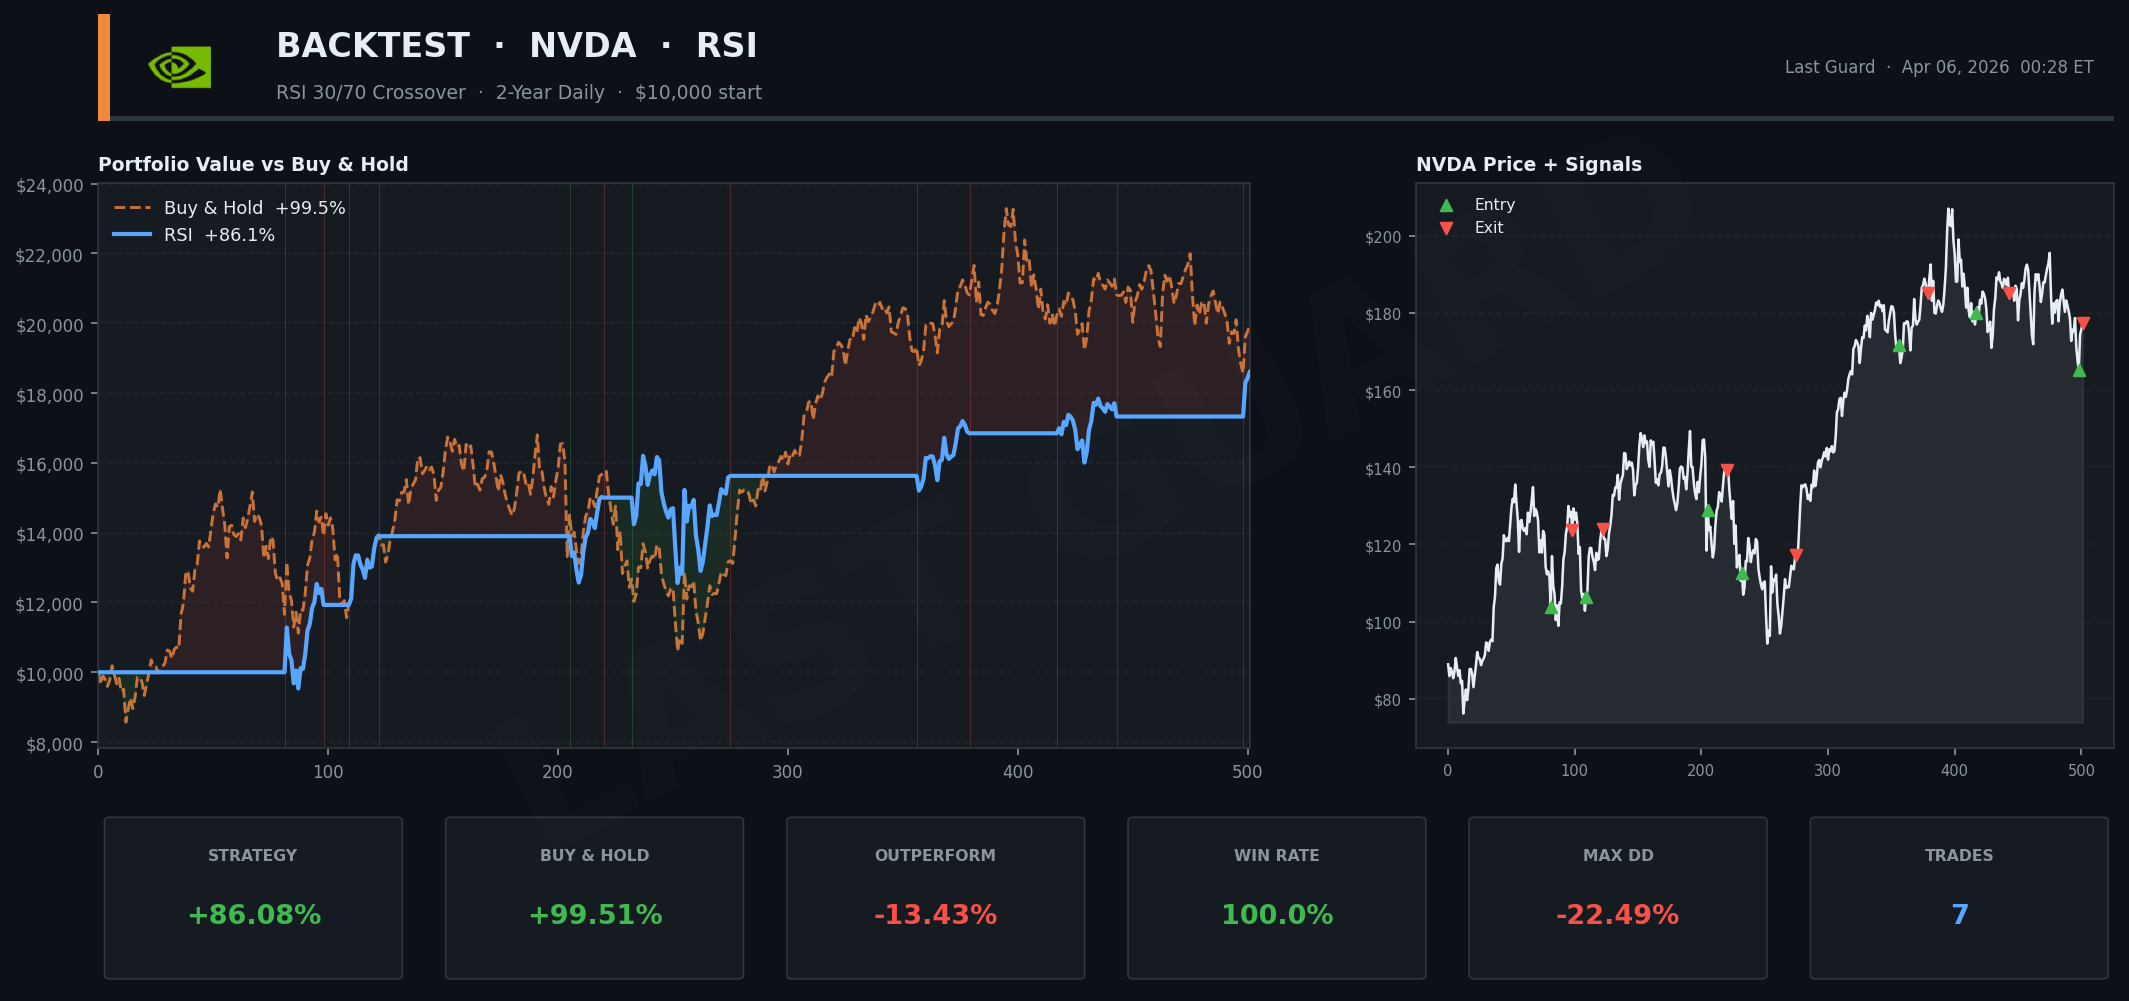The image size is (2129, 1001).
Task: Select the last red exit marker near day 500
Action: (x=2083, y=324)
